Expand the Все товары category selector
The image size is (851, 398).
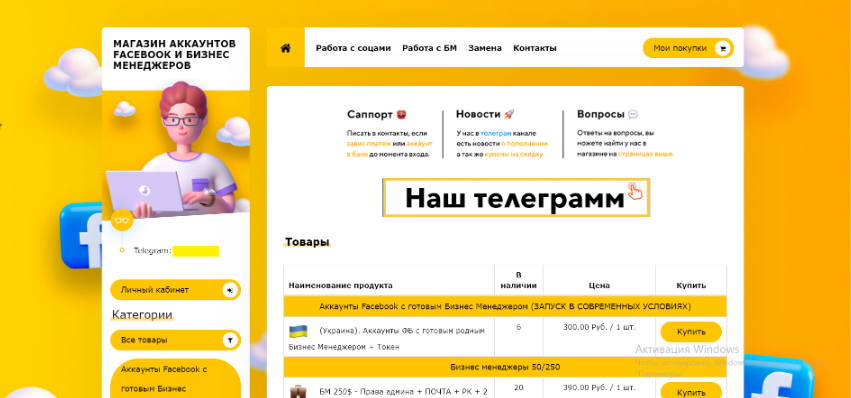[x=175, y=340]
